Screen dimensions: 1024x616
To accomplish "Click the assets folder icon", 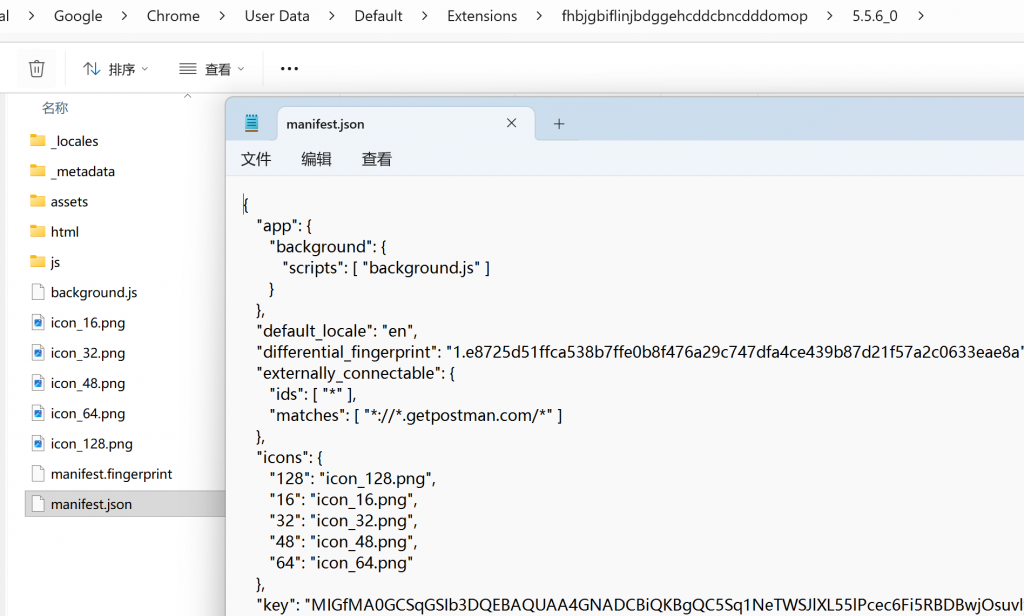I will (x=38, y=201).
